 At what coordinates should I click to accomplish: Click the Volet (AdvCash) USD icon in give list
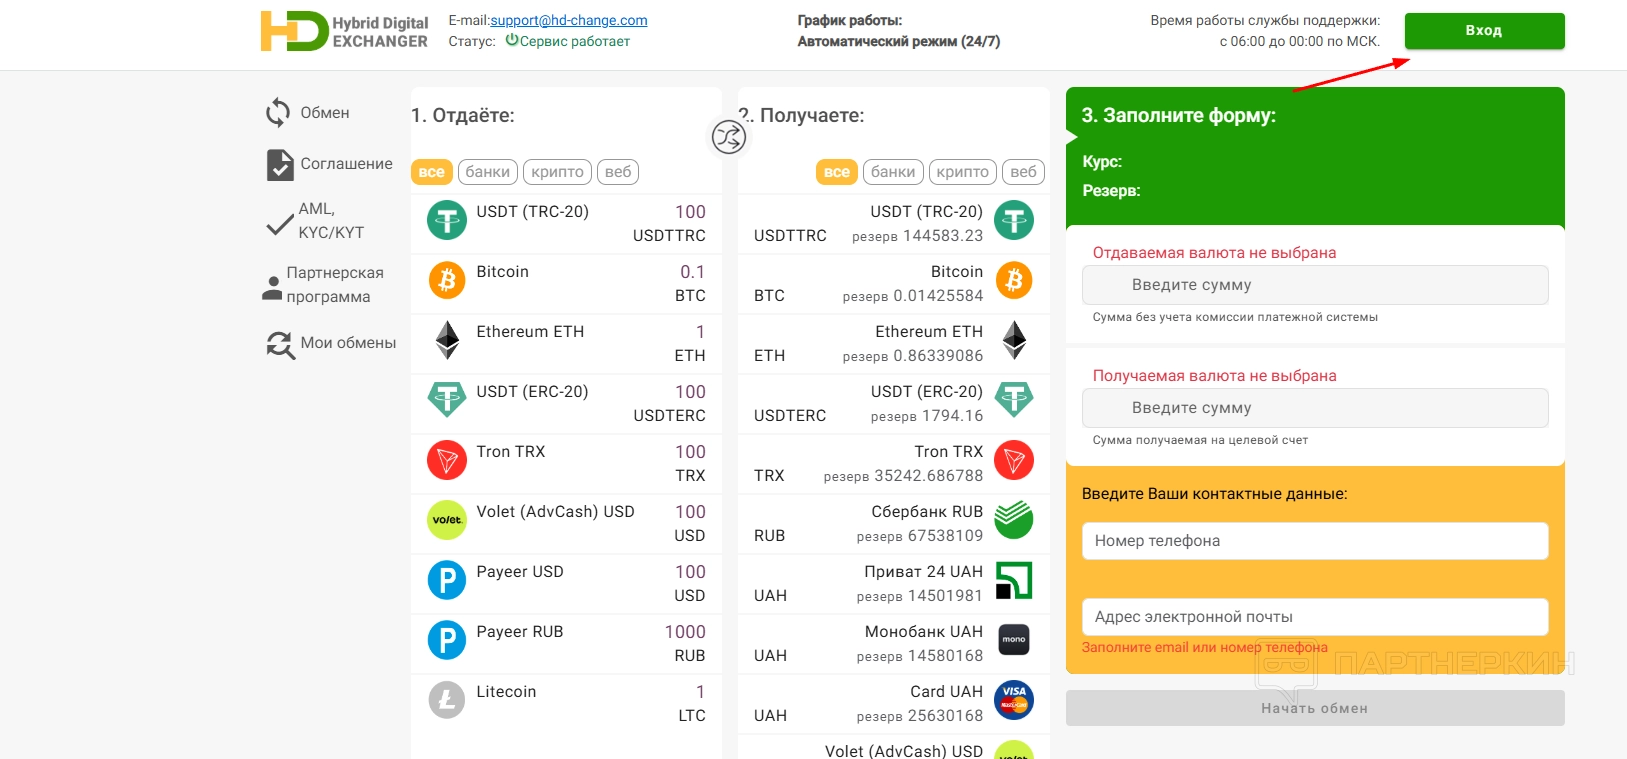[x=447, y=520]
